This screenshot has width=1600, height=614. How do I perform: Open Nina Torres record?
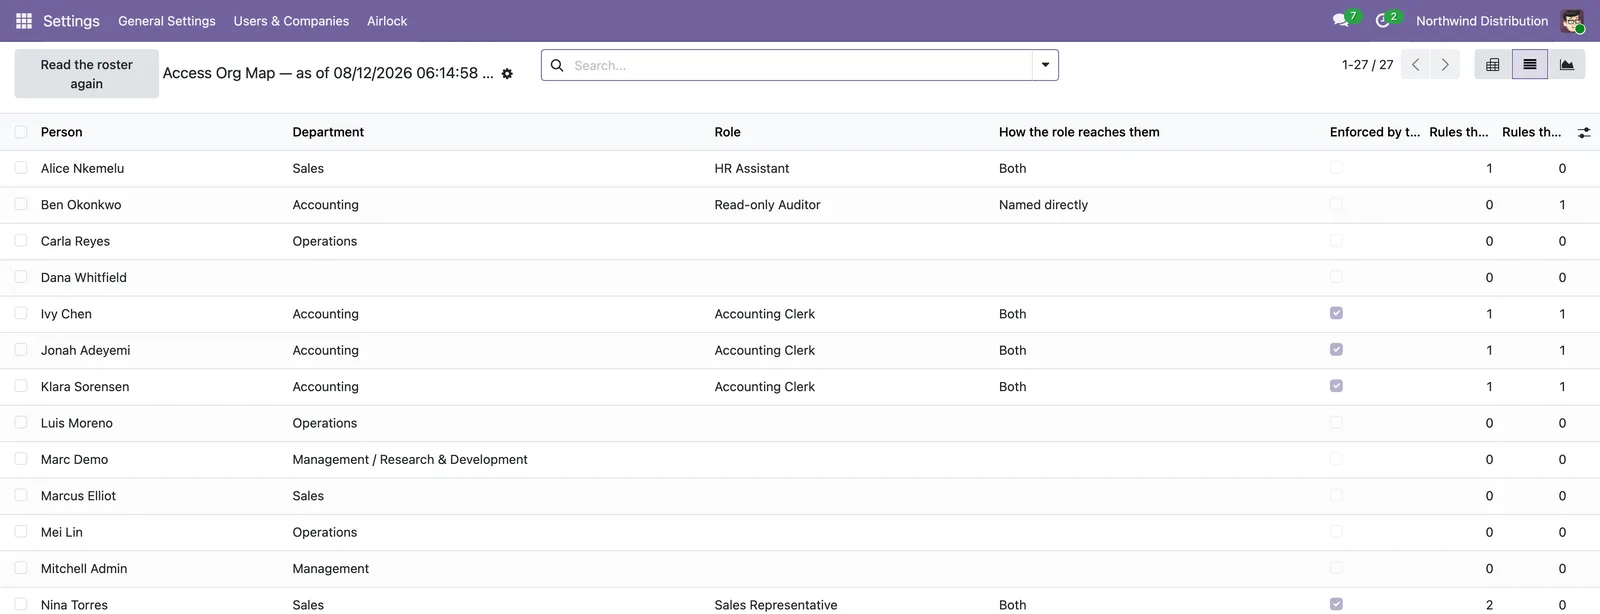(x=74, y=605)
